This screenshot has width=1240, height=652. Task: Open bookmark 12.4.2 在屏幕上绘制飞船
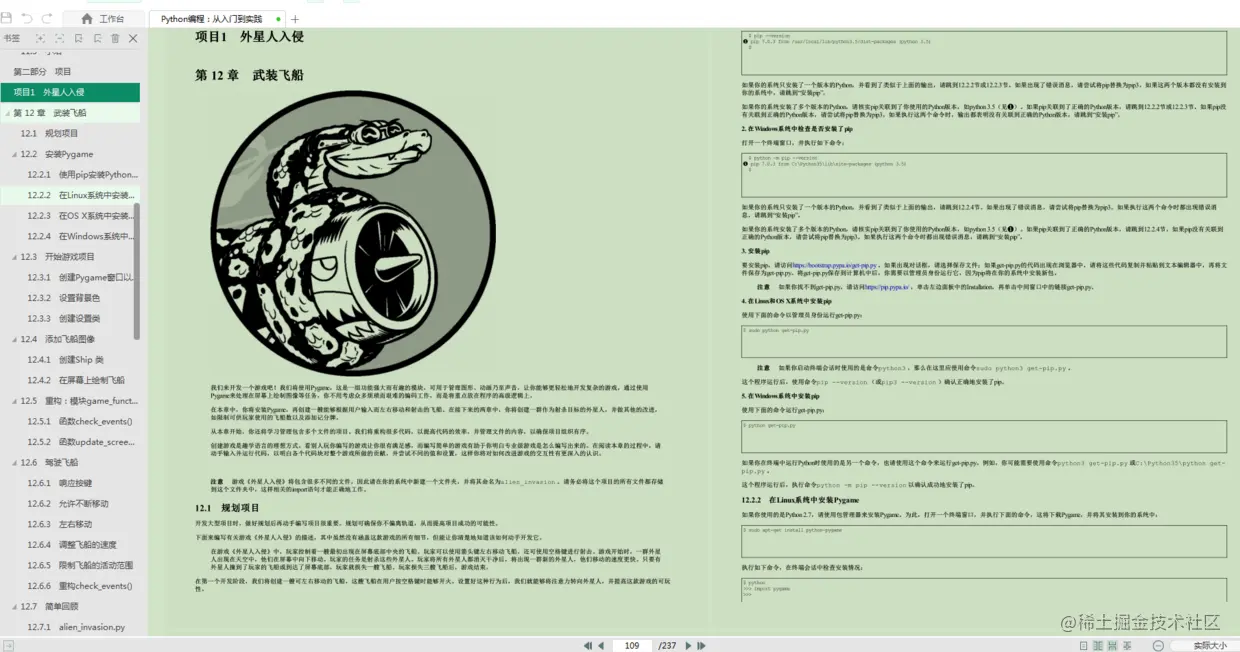[x=76, y=380]
